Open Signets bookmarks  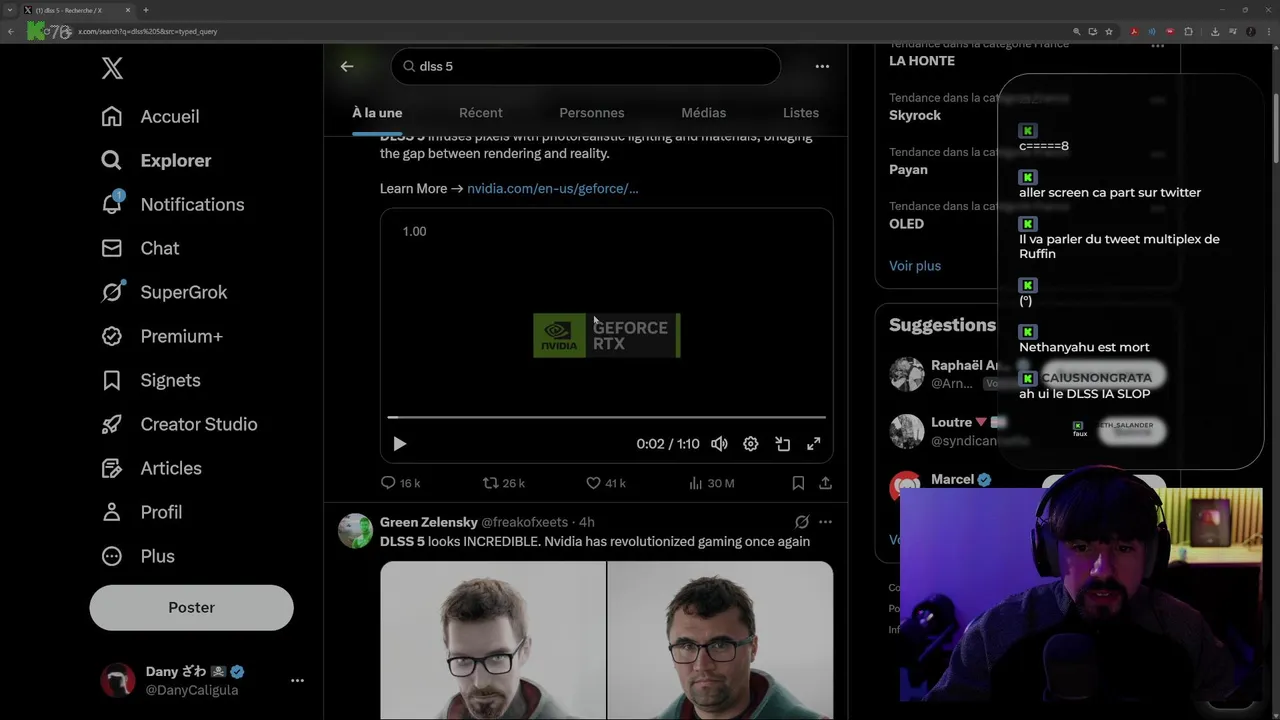(150, 380)
